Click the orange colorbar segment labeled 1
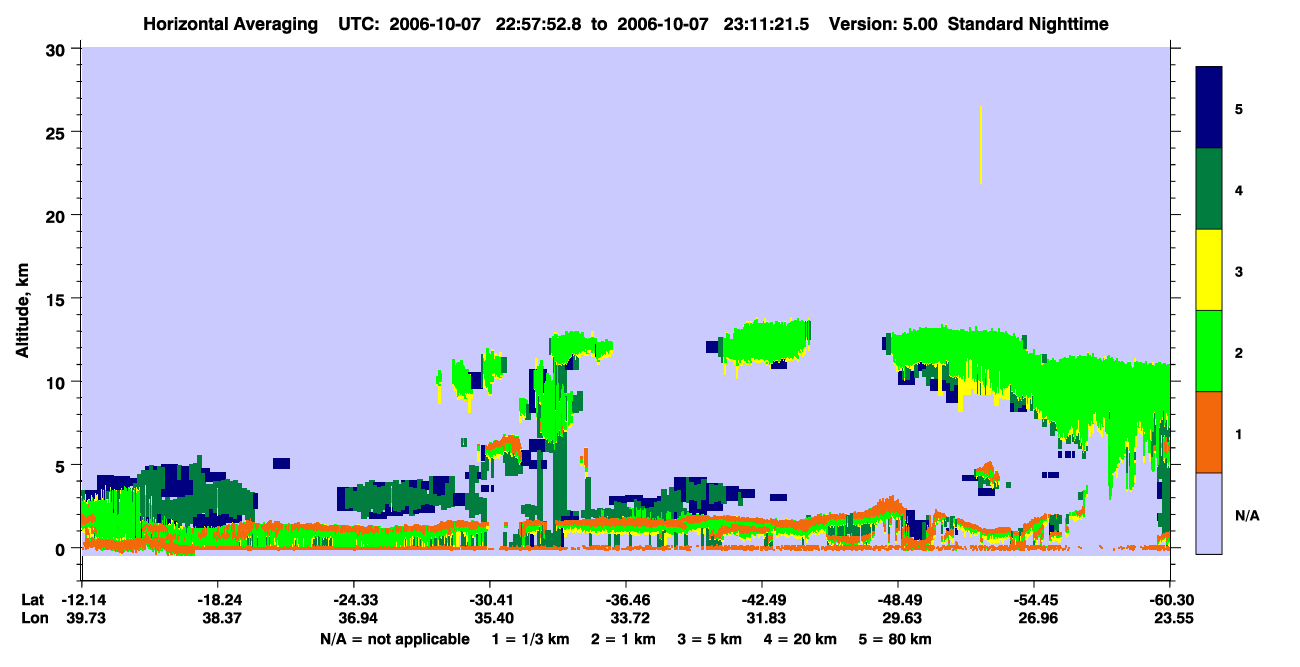 tap(1209, 432)
